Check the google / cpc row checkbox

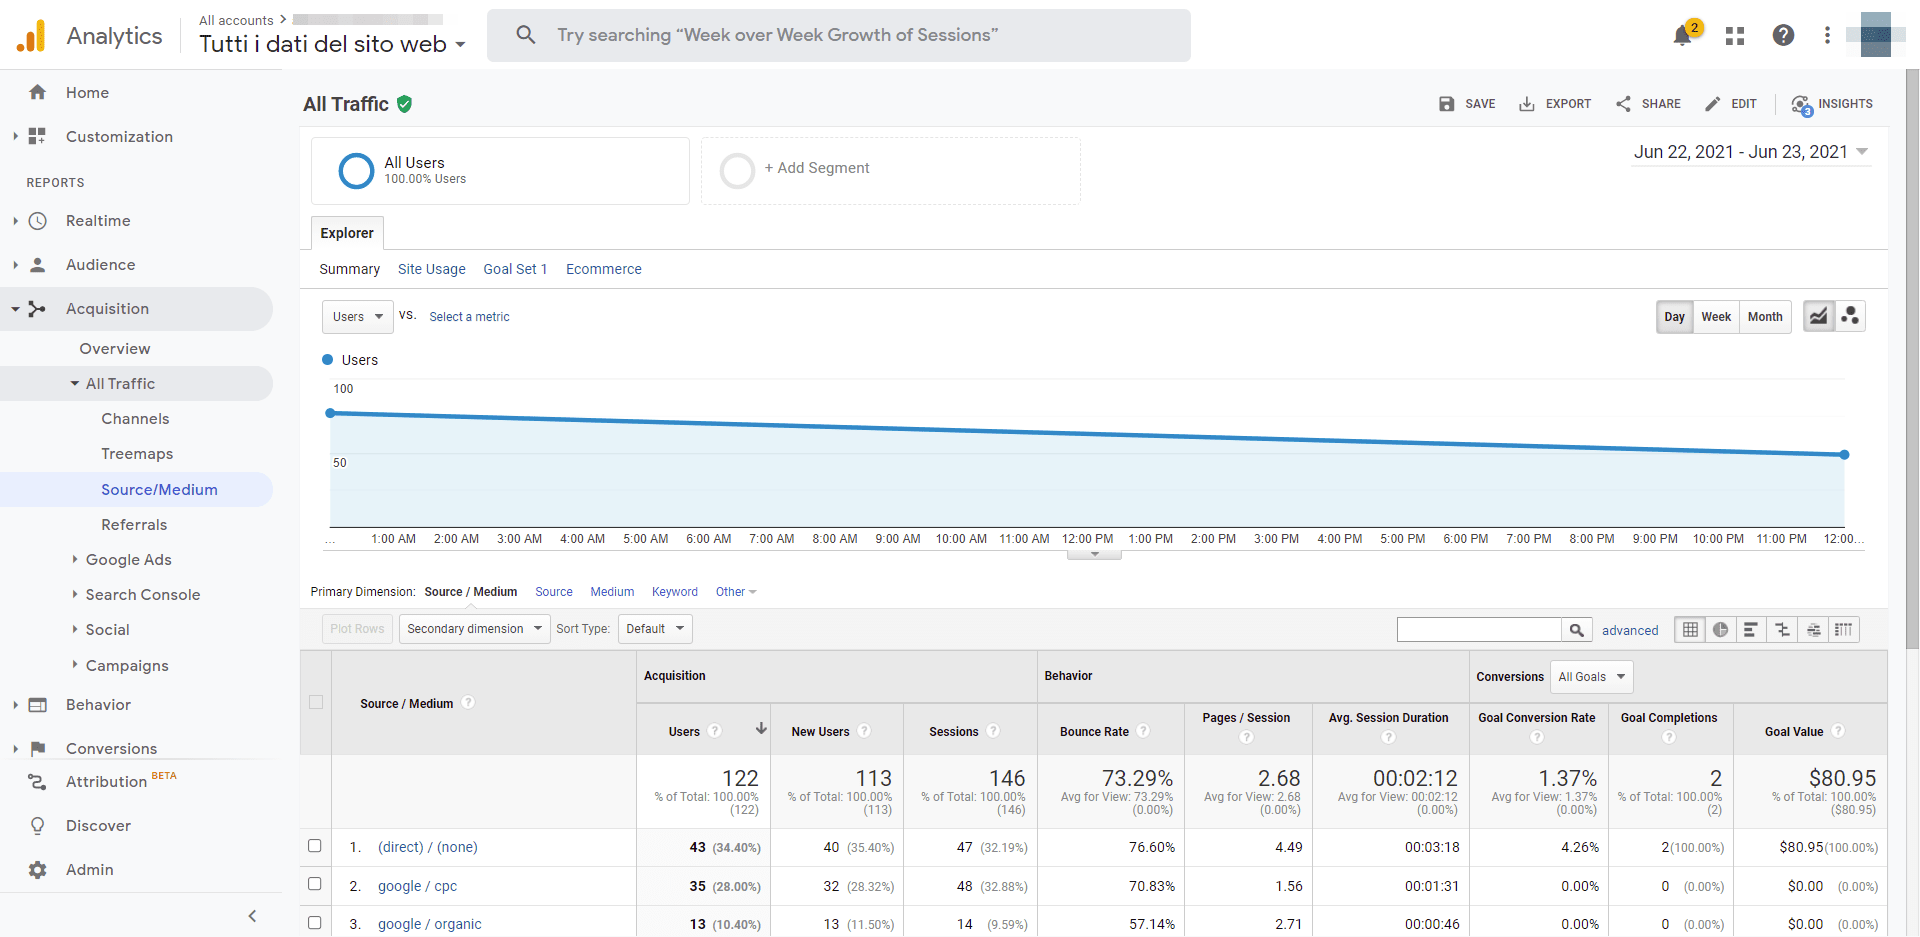click(315, 884)
